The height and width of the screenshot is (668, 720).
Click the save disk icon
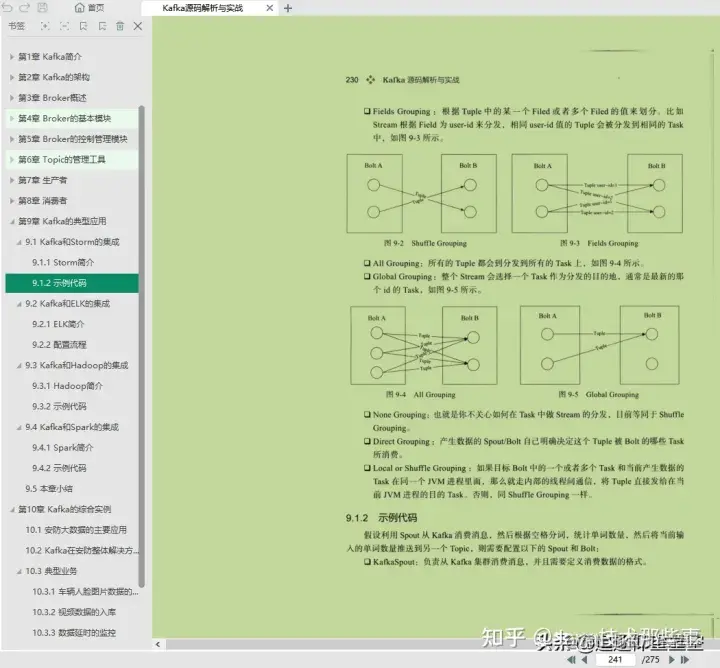pyautogui.click(x=42, y=7)
